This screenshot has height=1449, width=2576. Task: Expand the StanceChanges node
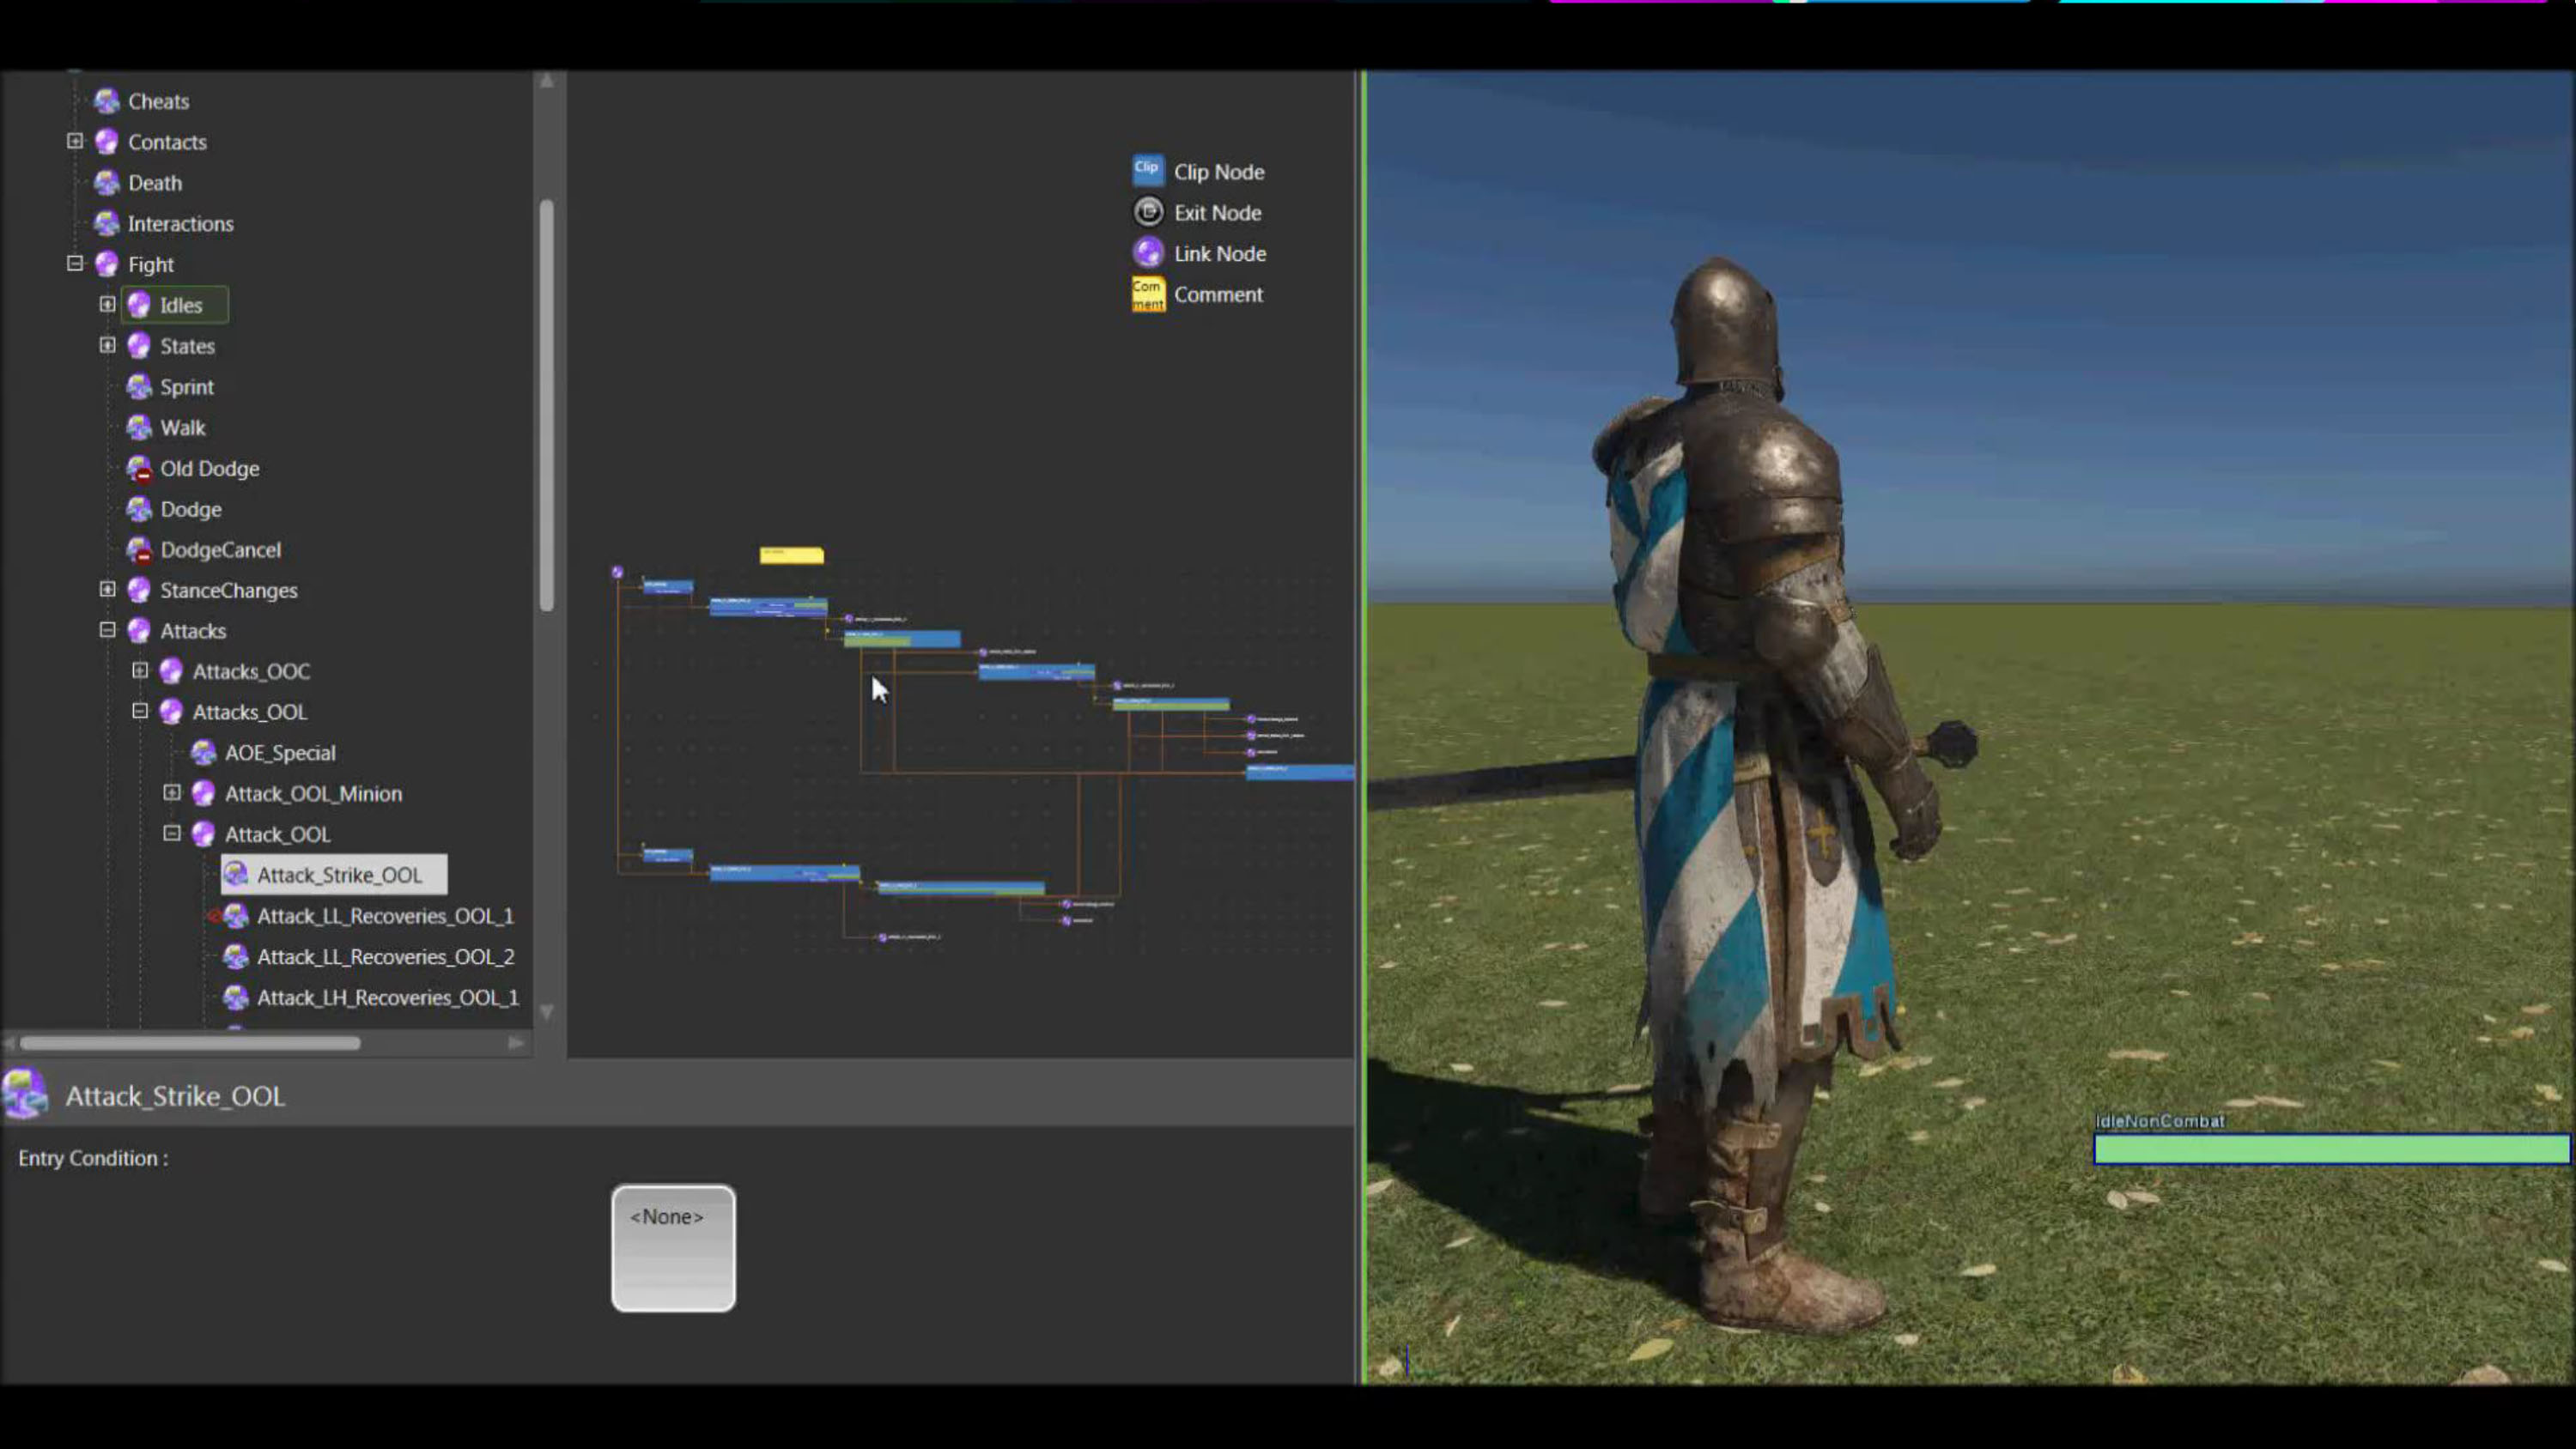coord(107,589)
